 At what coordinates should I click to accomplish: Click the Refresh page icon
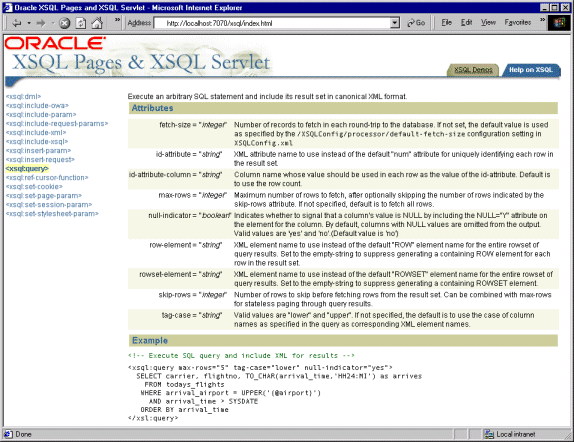click(81, 23)
